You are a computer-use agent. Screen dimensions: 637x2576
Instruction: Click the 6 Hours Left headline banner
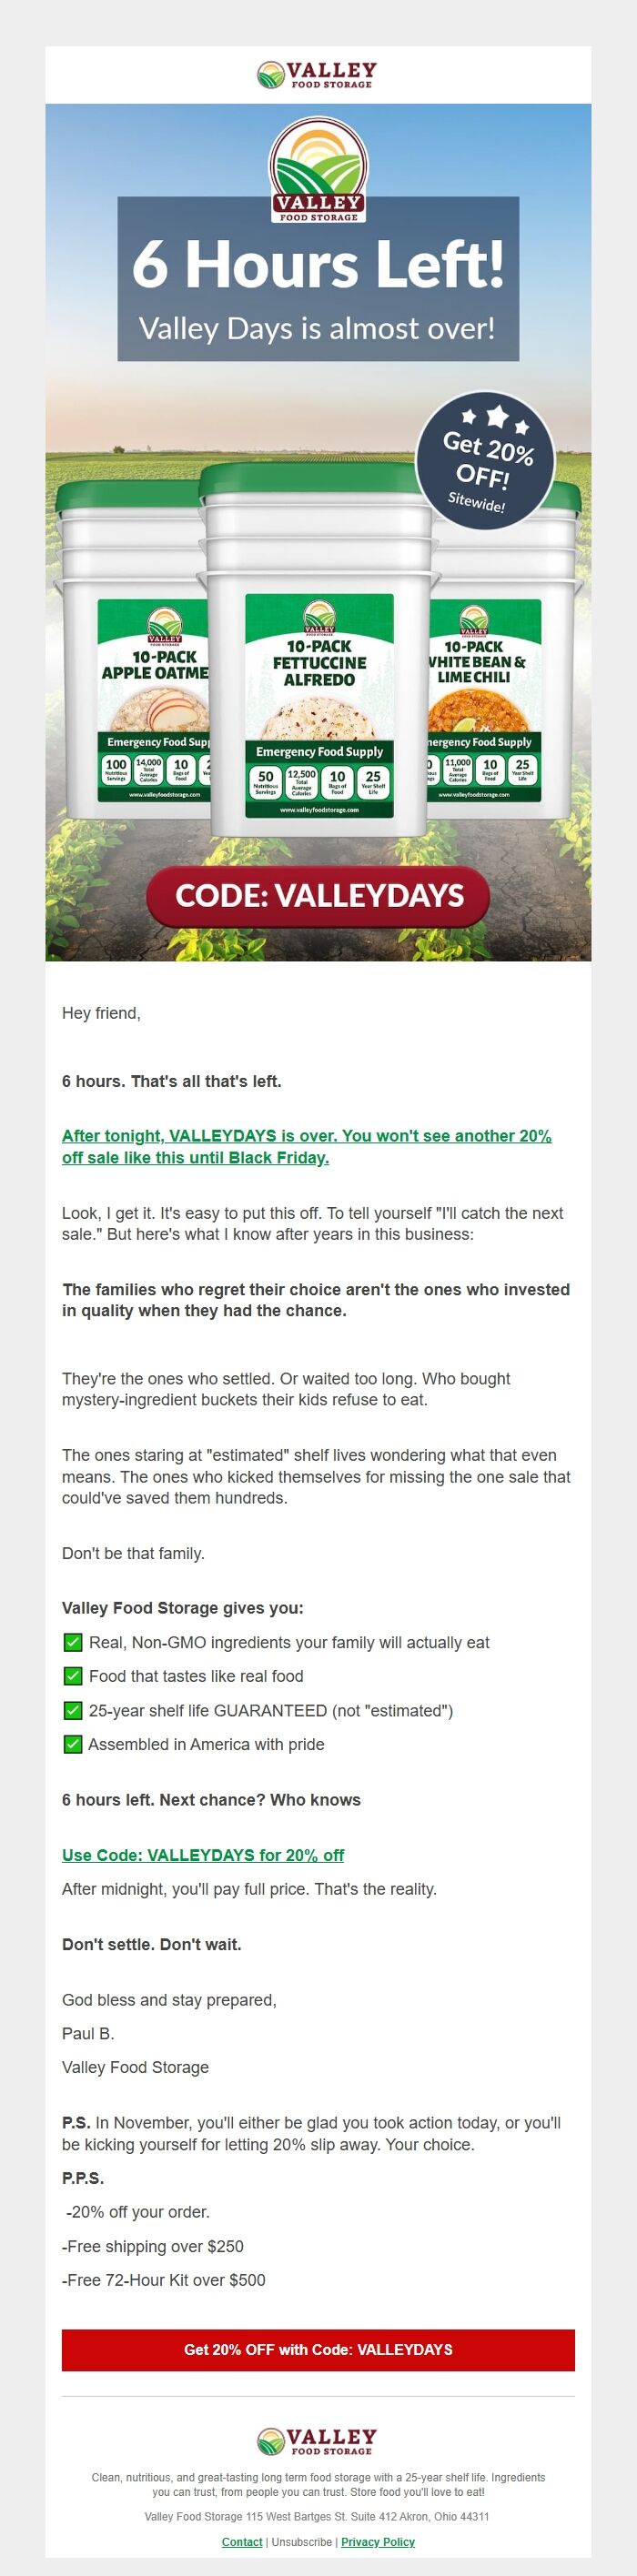point(318,265)
